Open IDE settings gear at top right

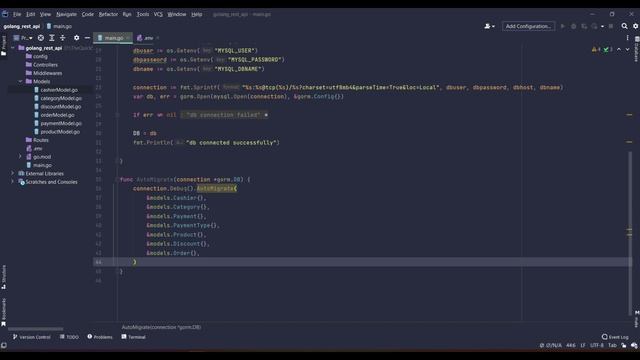point(636,26)
